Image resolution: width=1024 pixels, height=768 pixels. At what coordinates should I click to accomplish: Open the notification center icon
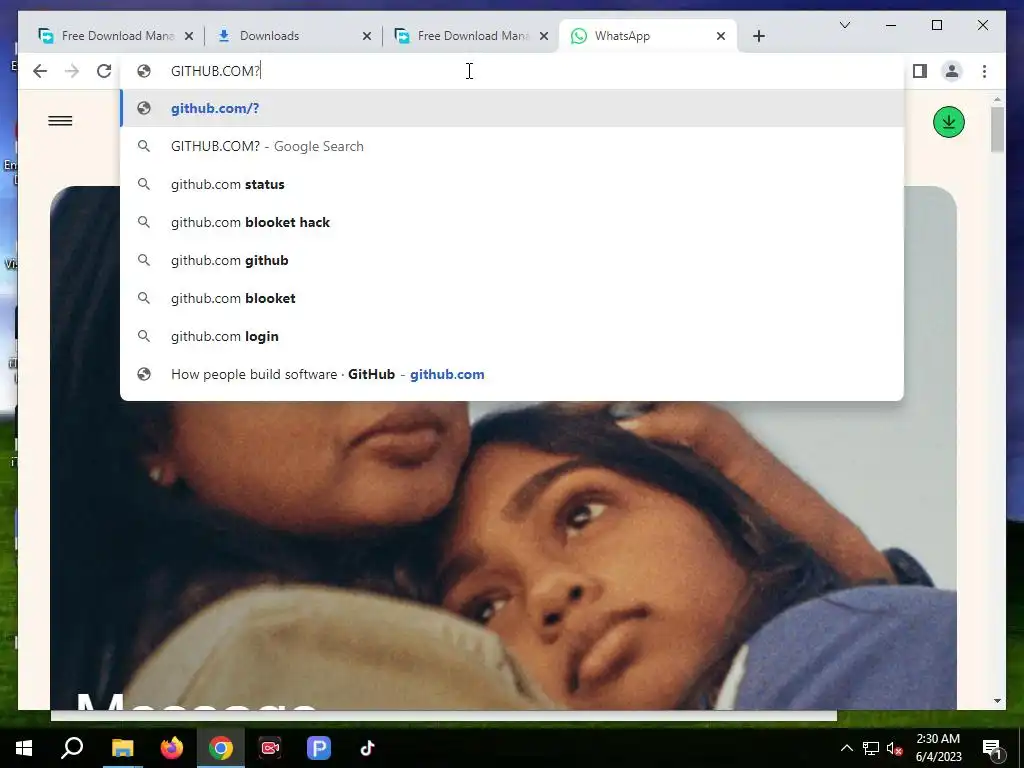[x=992, y=748]
